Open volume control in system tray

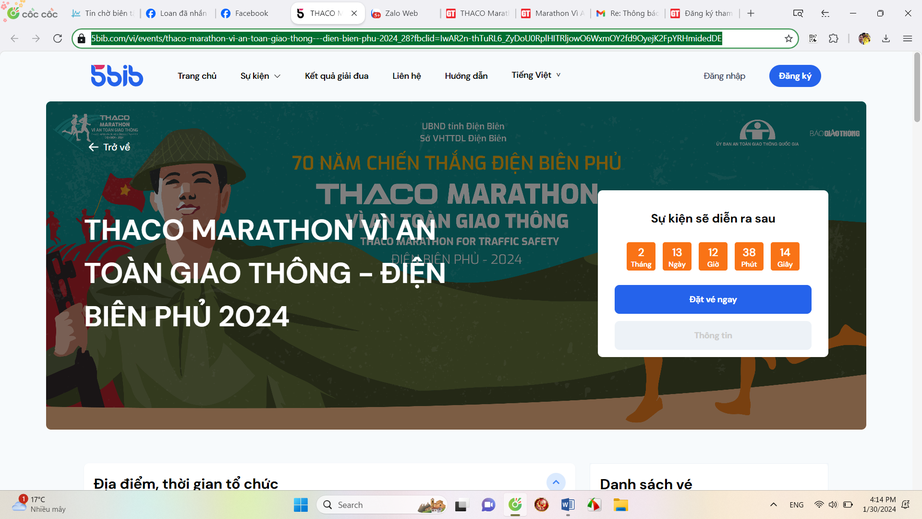coord(833,504)
